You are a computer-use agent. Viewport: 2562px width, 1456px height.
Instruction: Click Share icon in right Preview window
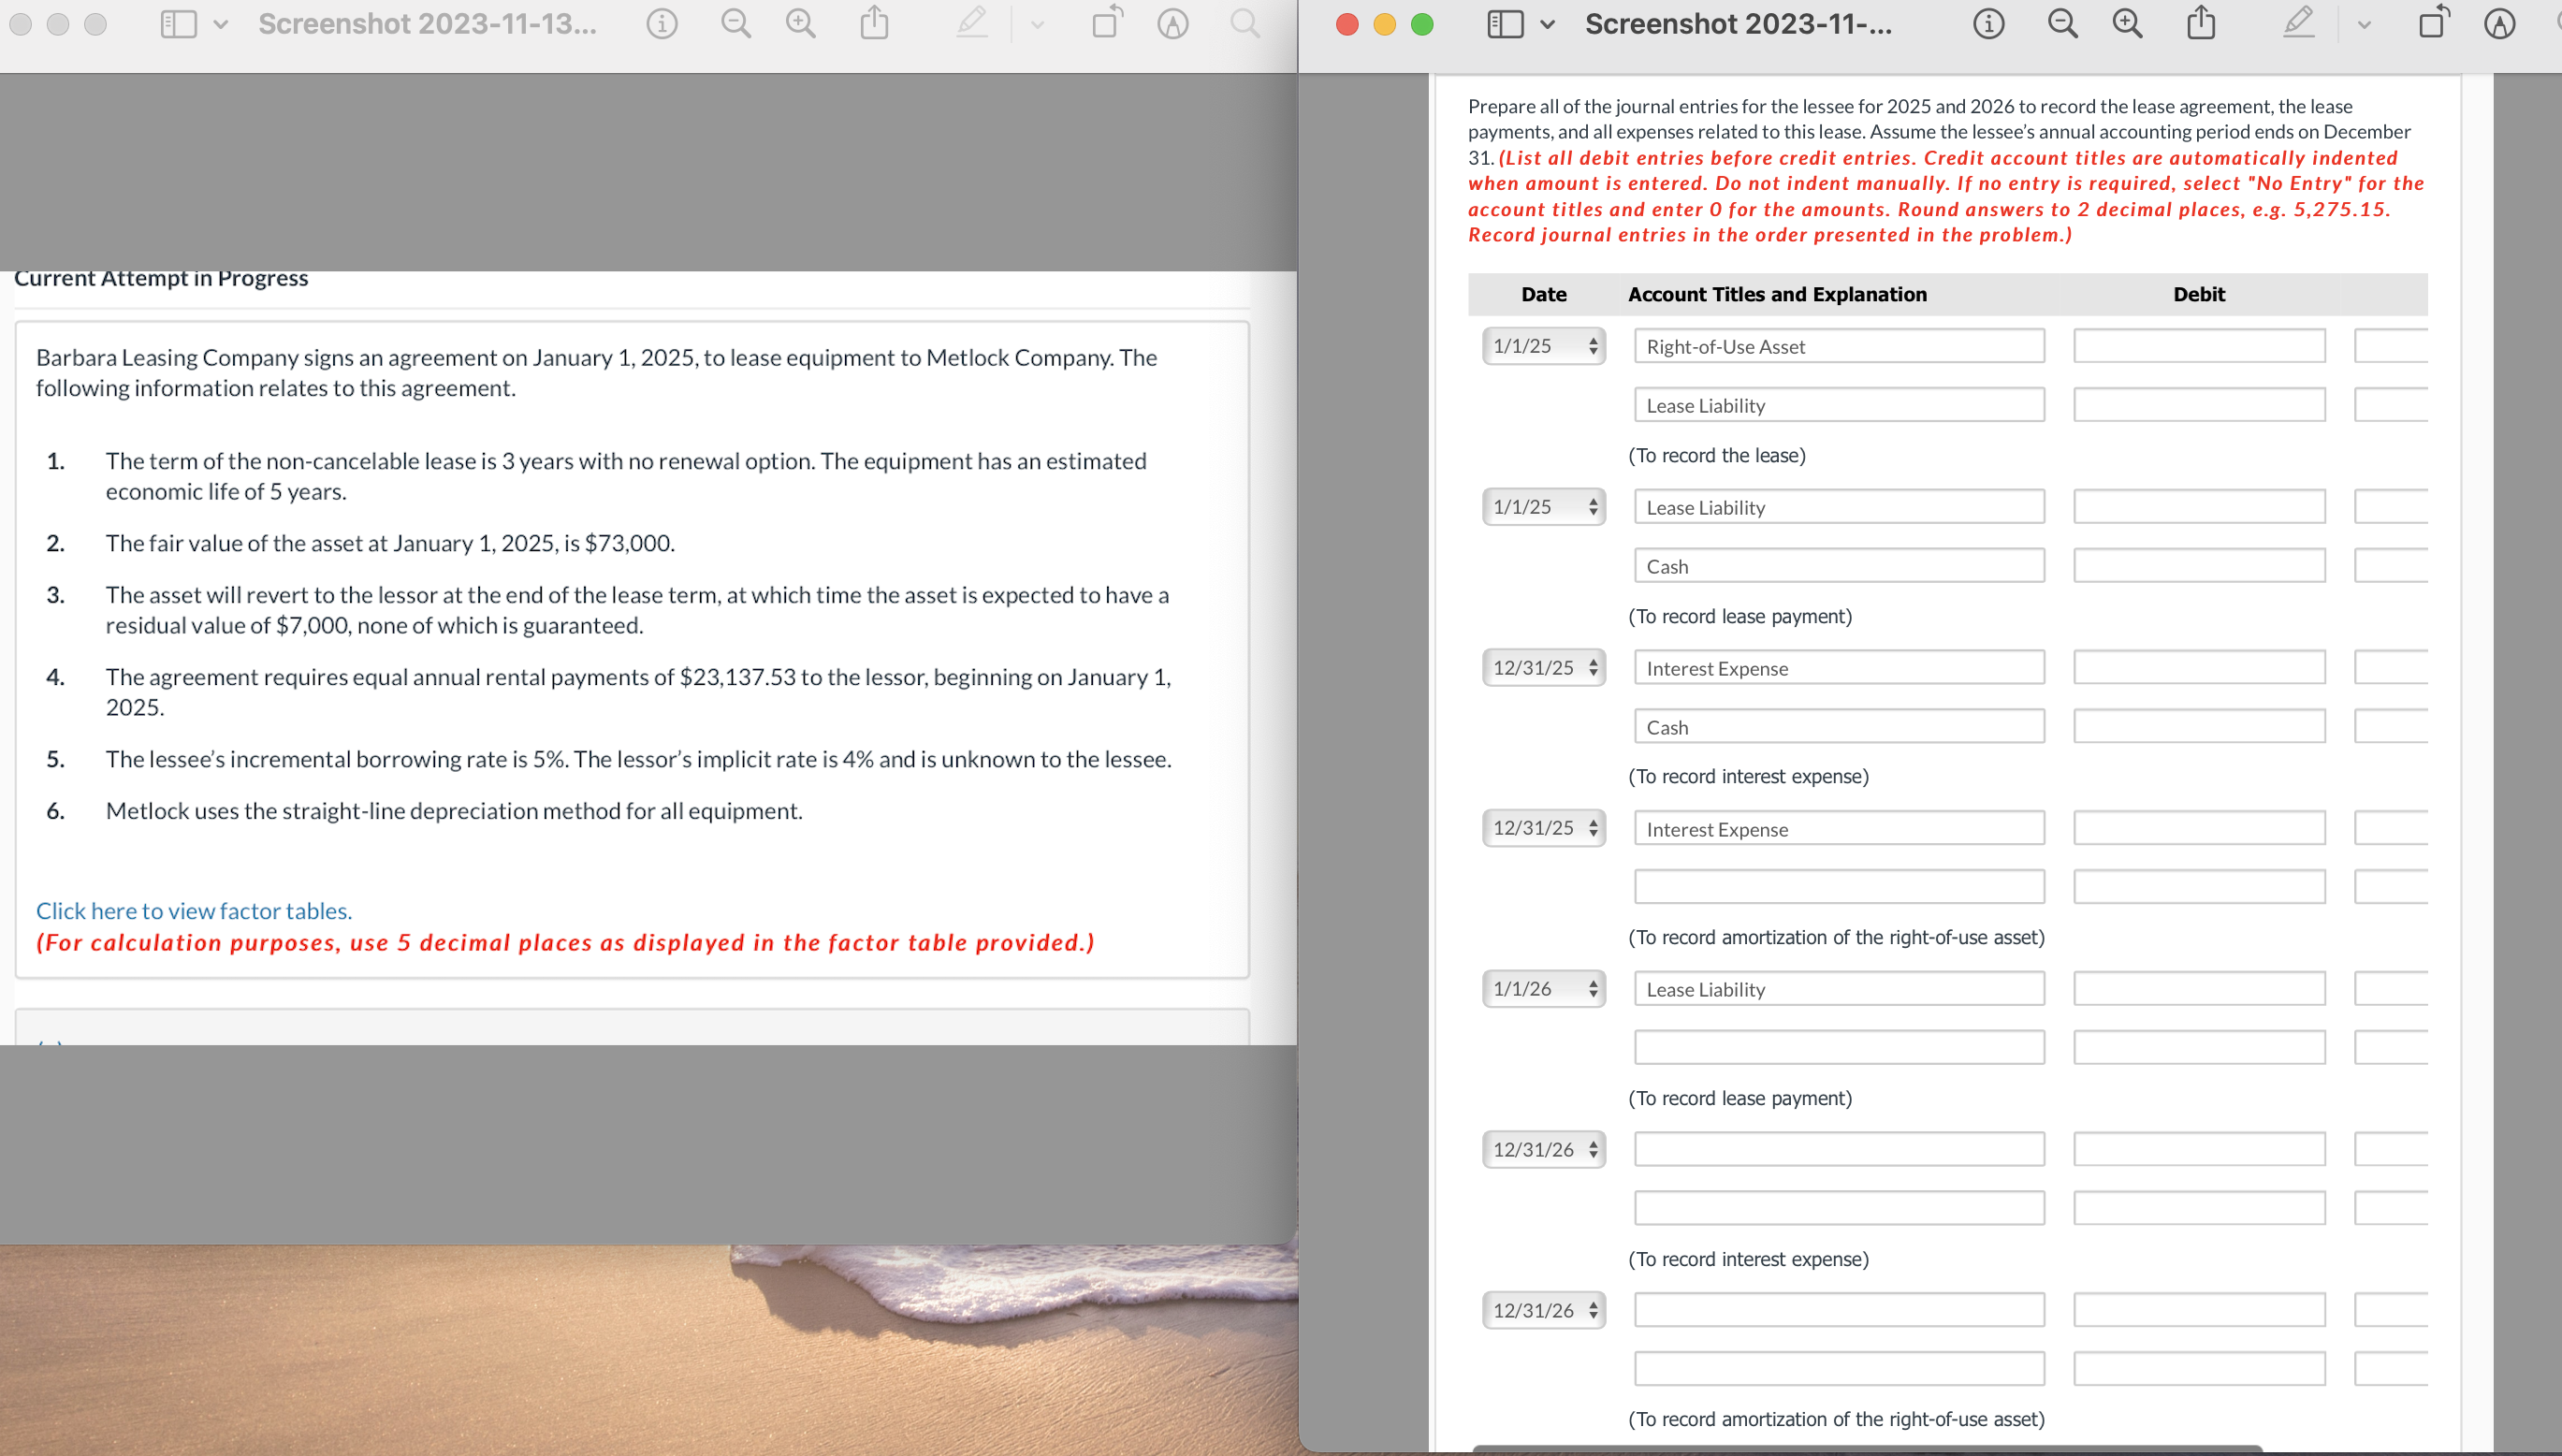coord(2200,24)
